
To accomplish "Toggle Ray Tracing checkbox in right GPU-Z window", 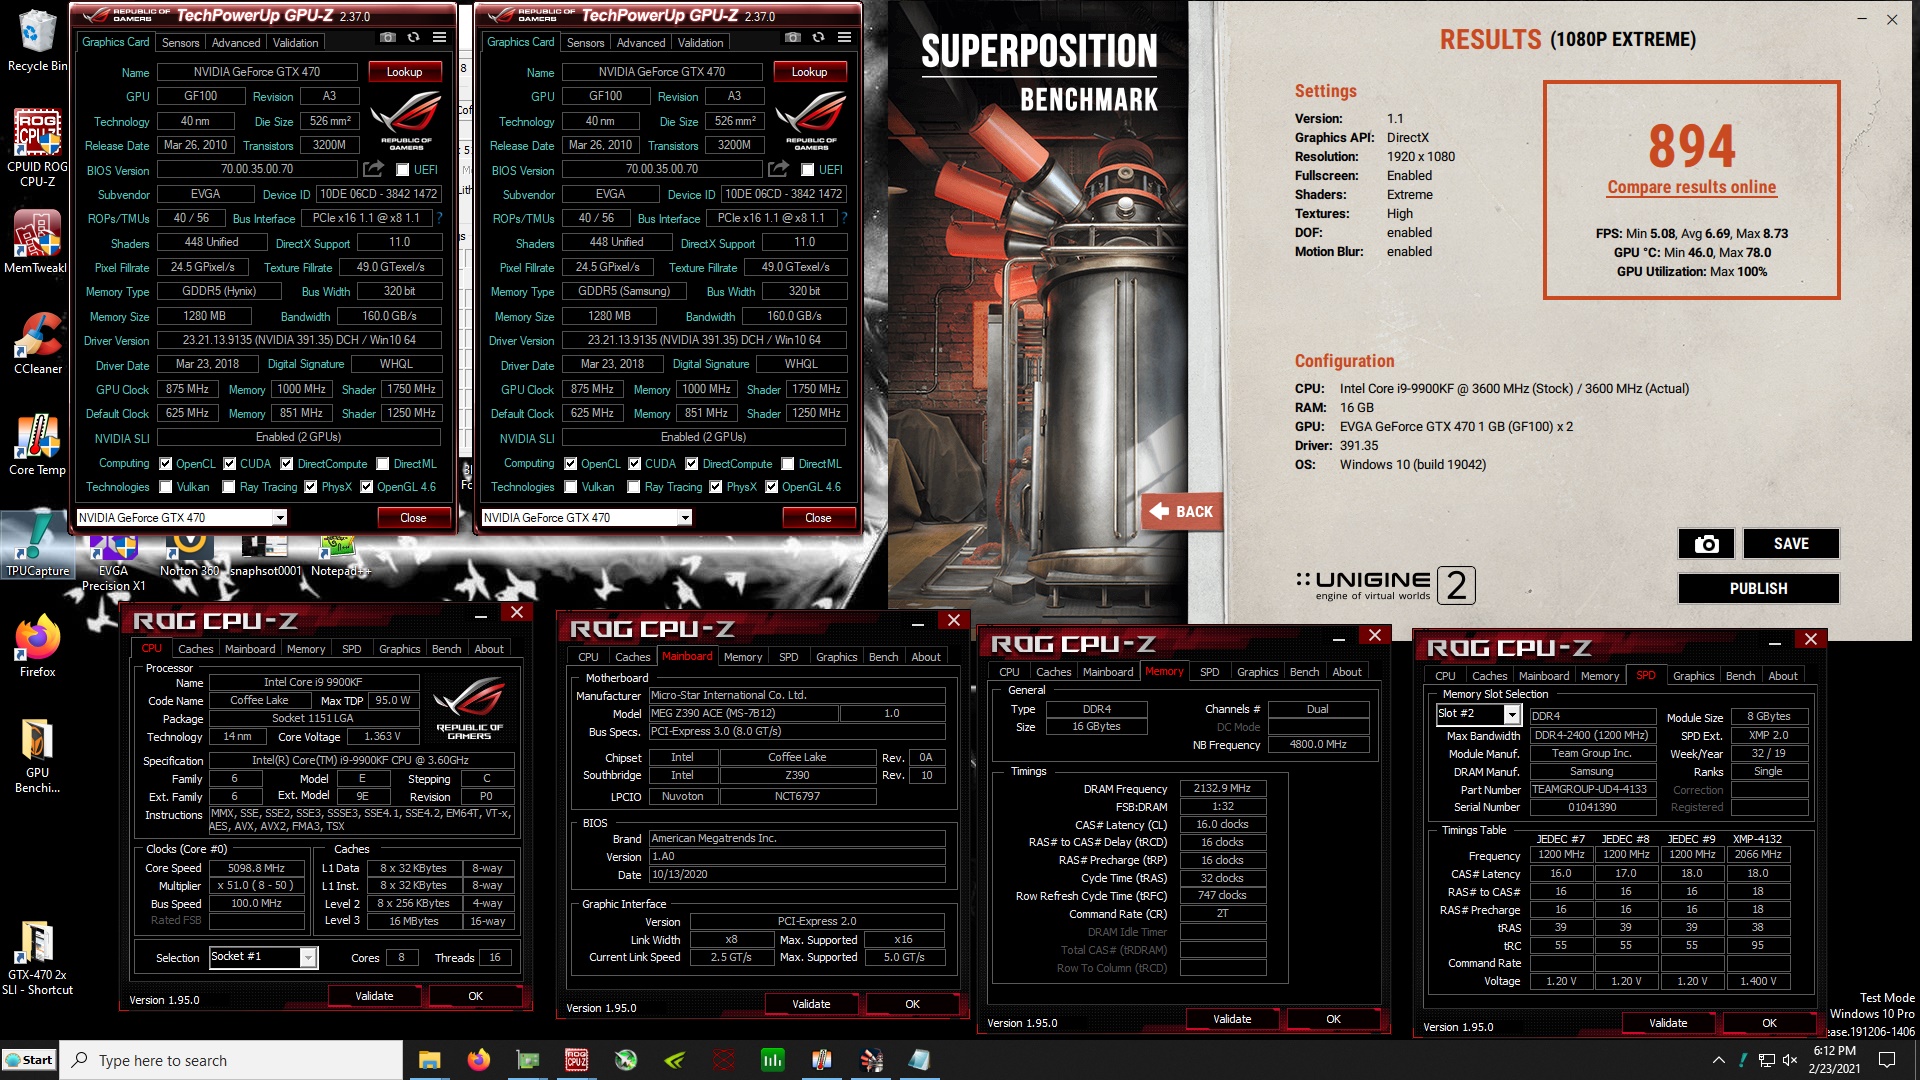I will (634, 487).
